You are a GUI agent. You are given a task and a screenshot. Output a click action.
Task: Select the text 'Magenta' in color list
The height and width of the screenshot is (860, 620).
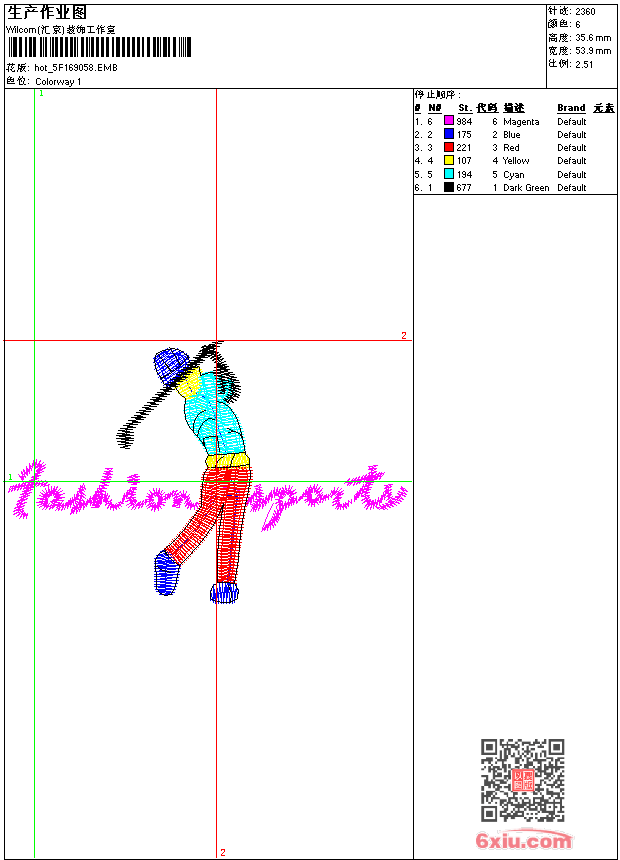[521, 122]
